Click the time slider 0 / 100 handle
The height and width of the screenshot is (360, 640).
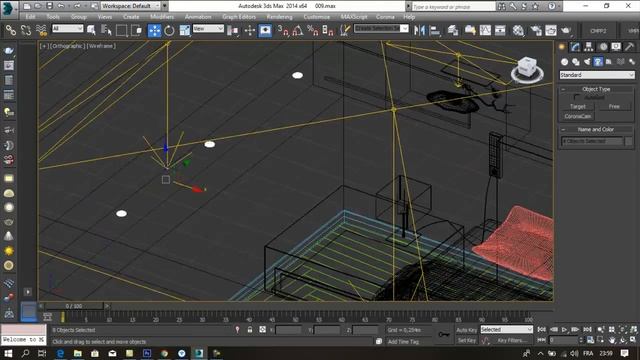coord(74,306)
